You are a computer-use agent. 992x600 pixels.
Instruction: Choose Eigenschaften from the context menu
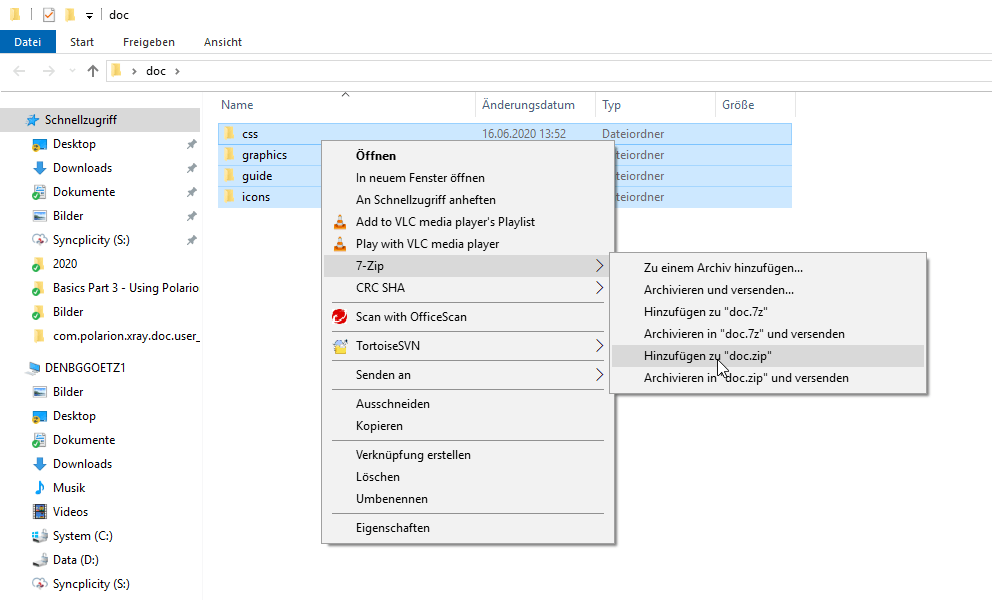pyautogui.click(x=393, y=528)
